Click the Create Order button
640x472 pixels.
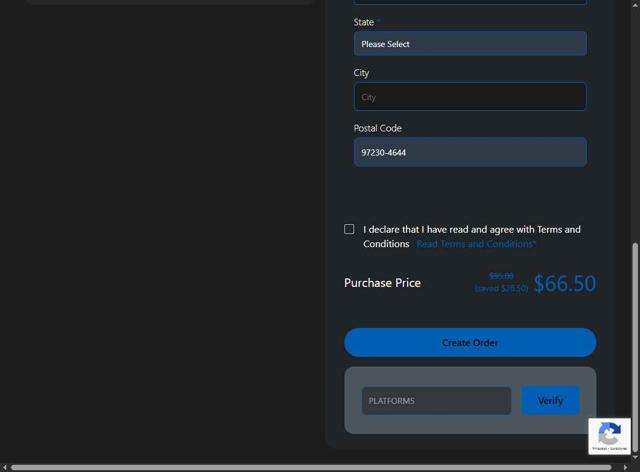(470, 343)
